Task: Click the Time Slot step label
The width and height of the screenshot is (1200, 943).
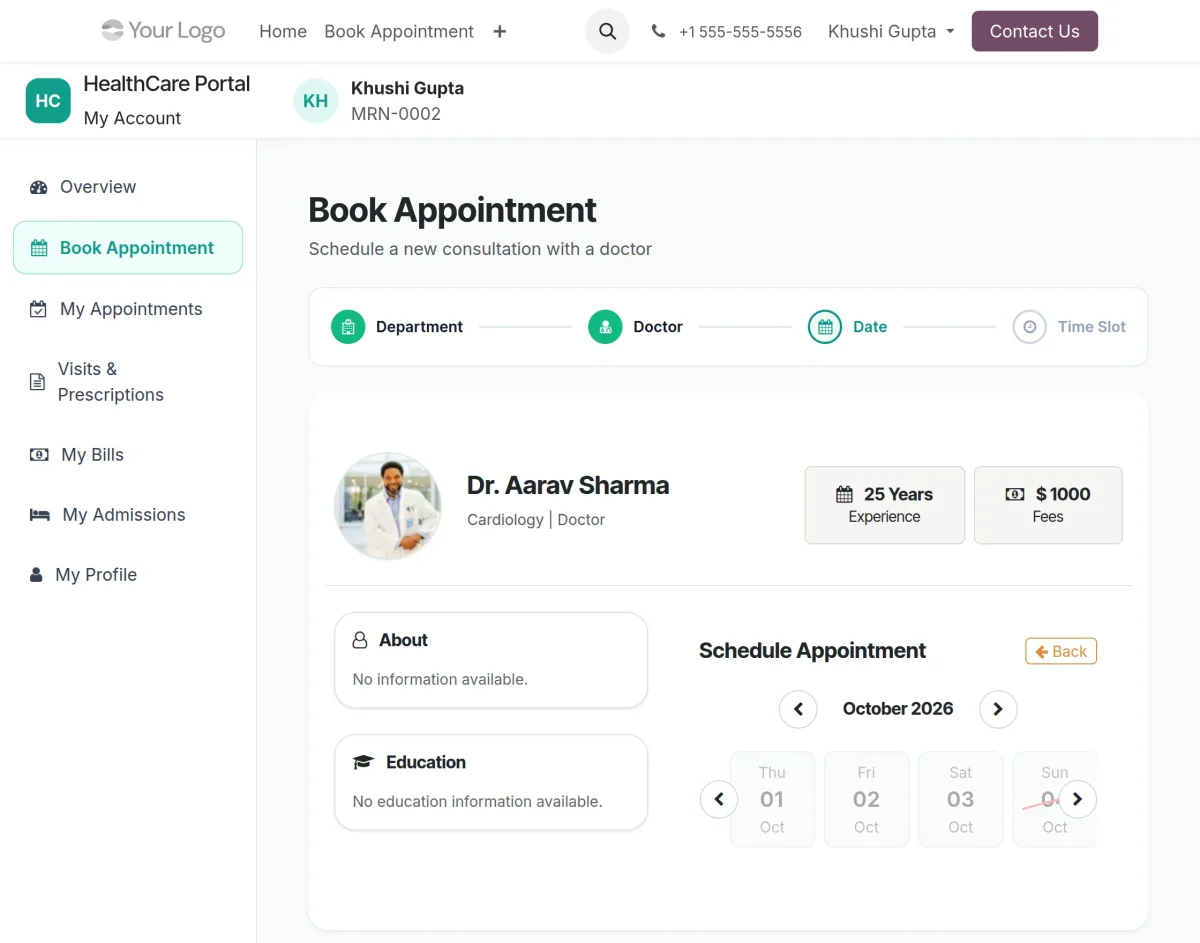Action: tap(1092, 327)
